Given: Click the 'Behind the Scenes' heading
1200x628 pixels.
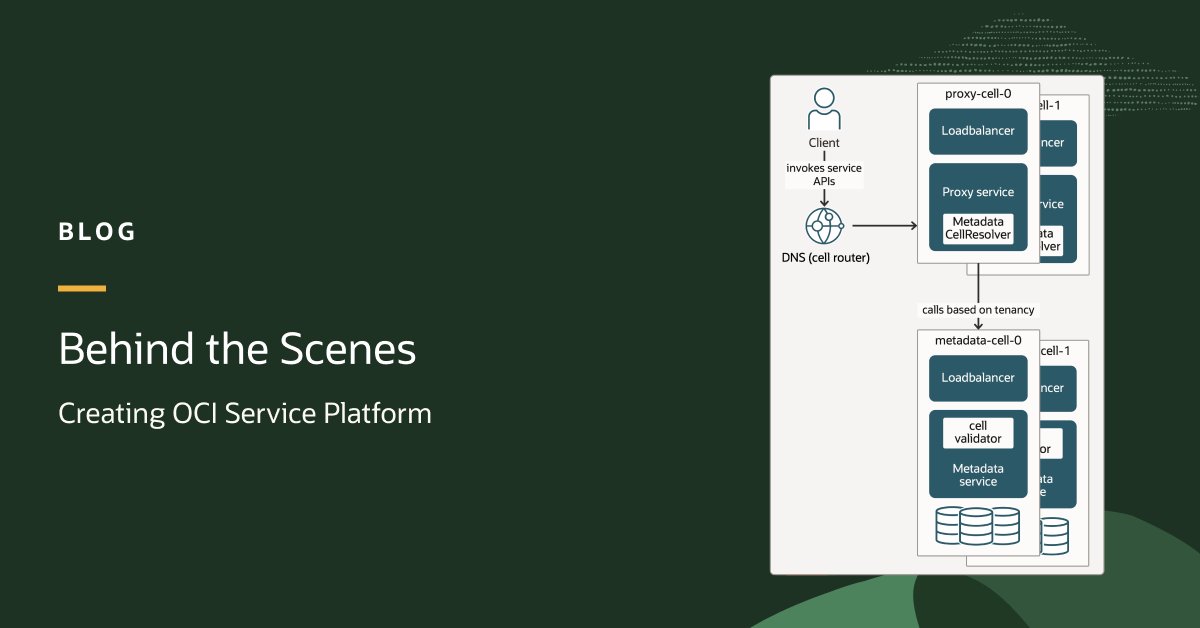Looking at the screenshot, I should (x=237, y=349).
